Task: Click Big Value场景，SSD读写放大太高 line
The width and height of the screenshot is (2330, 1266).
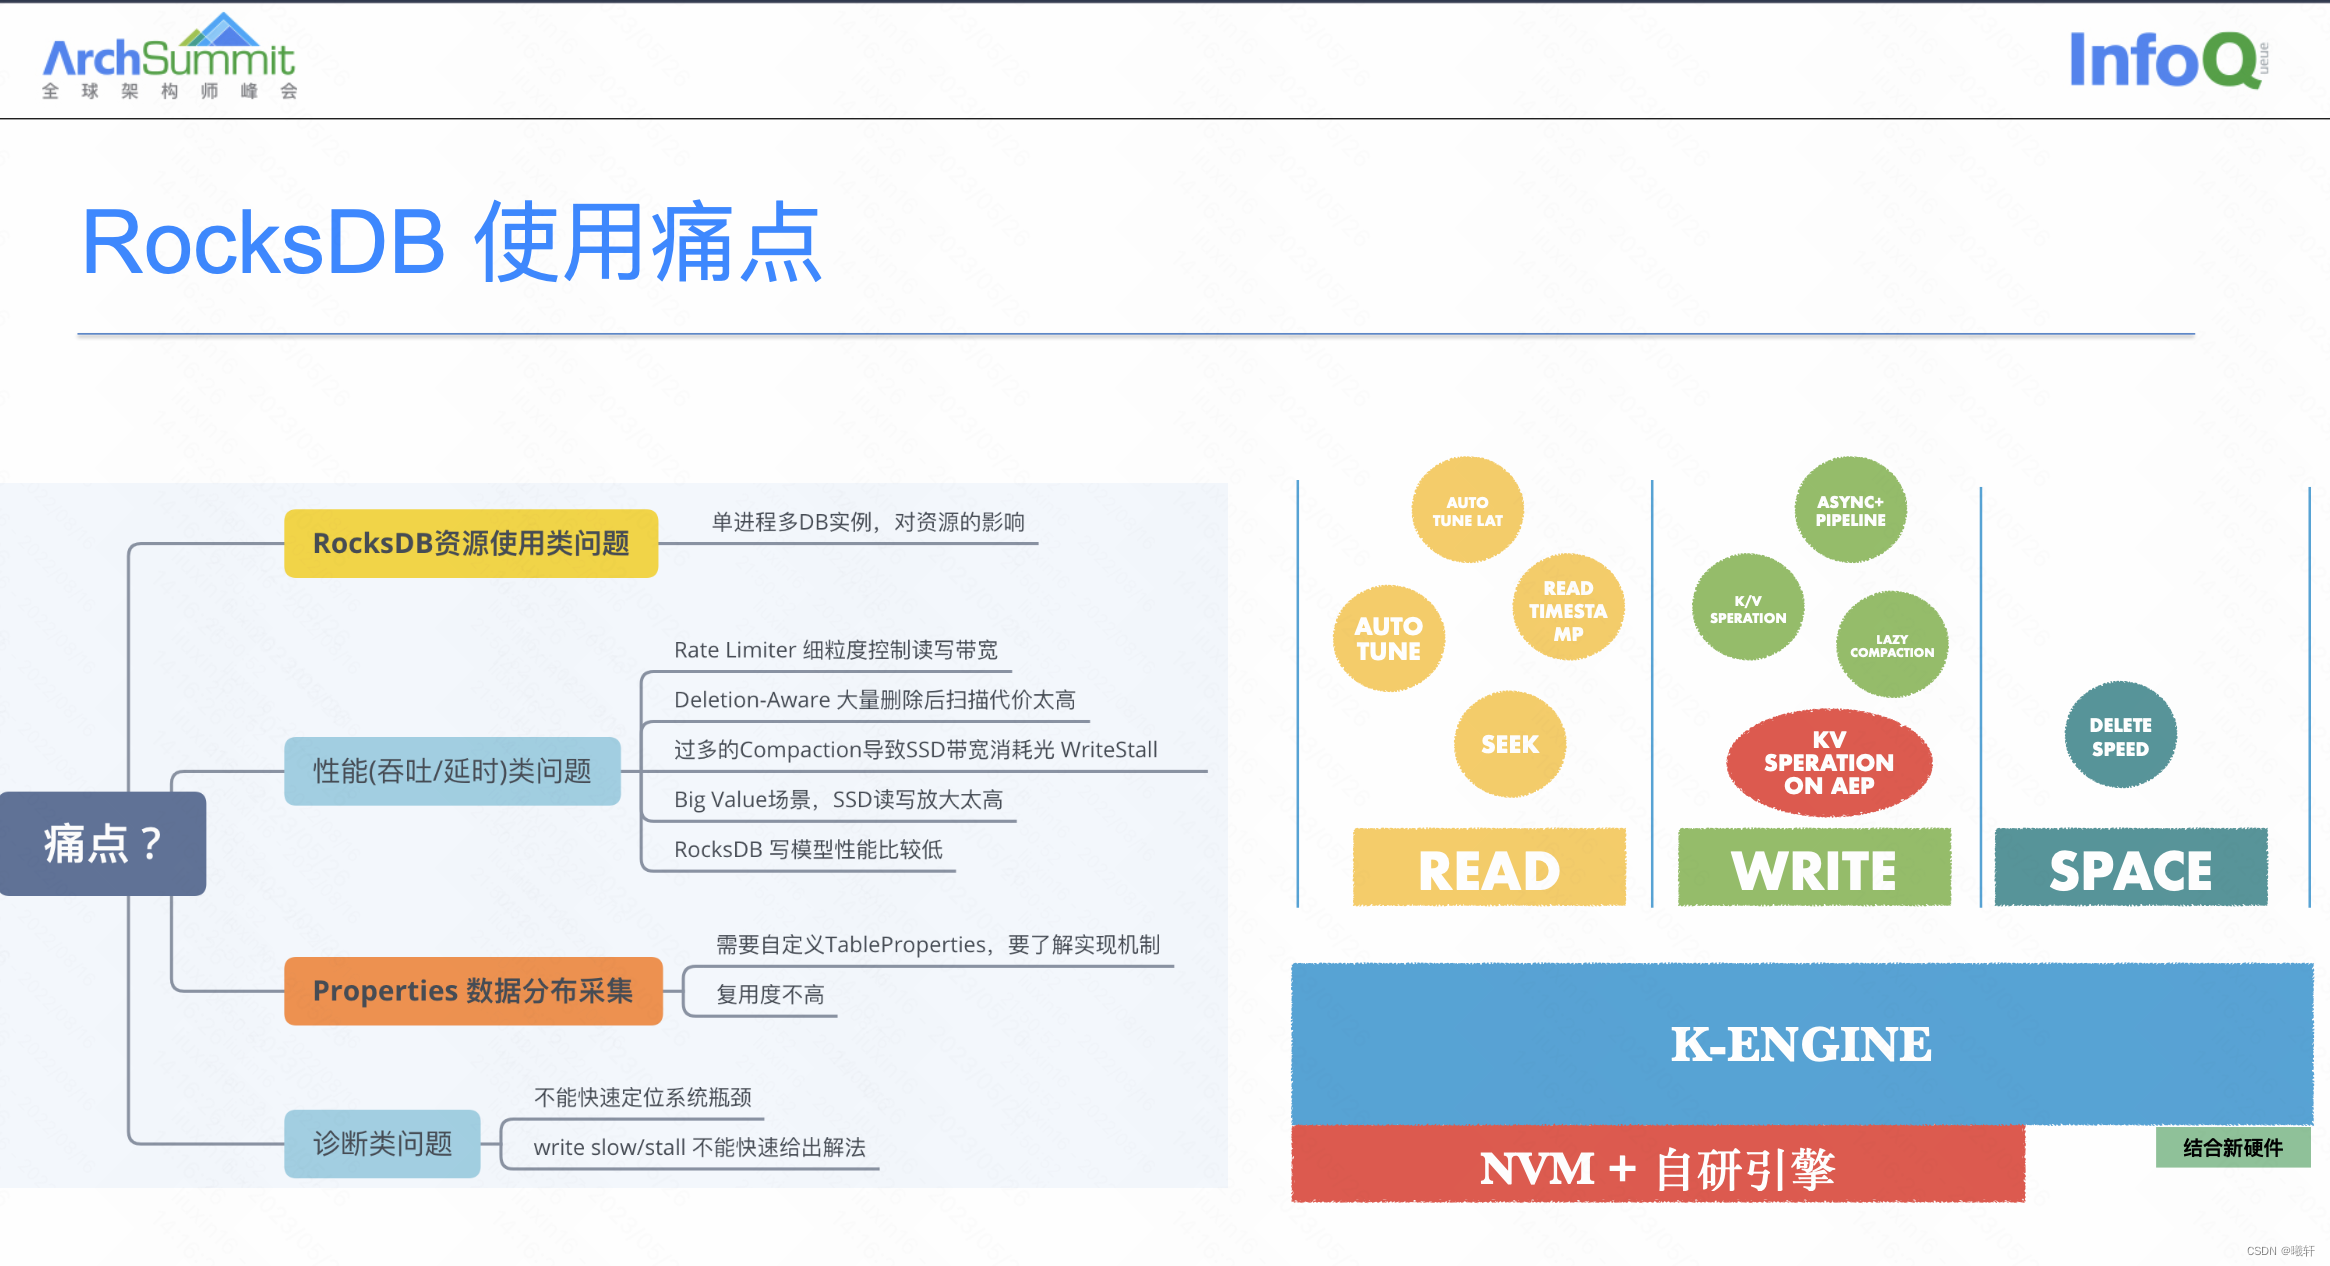Action: tap(838, 800)
